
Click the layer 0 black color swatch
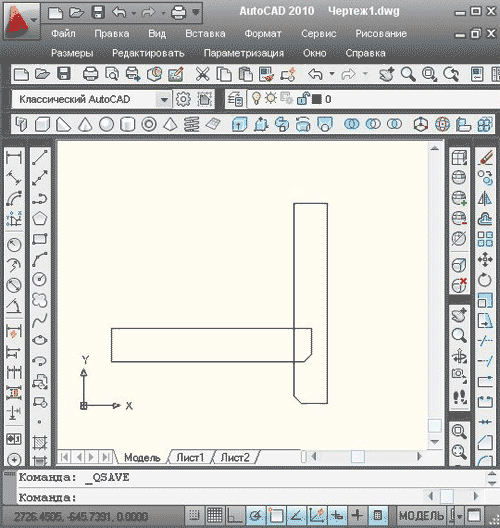coord(316,99)
